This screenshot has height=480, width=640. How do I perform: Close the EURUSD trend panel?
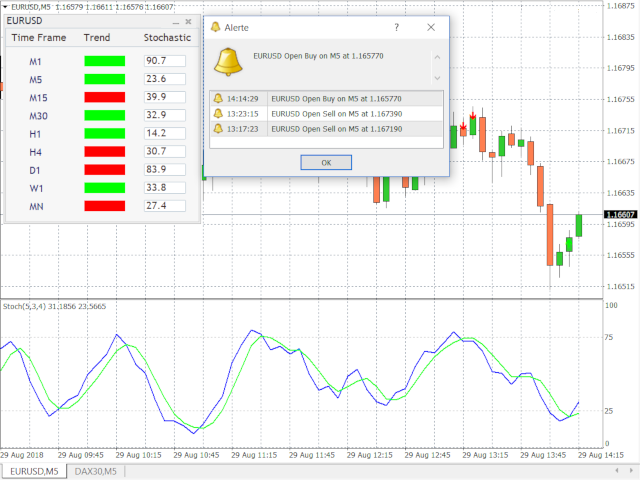coord(188,22)
